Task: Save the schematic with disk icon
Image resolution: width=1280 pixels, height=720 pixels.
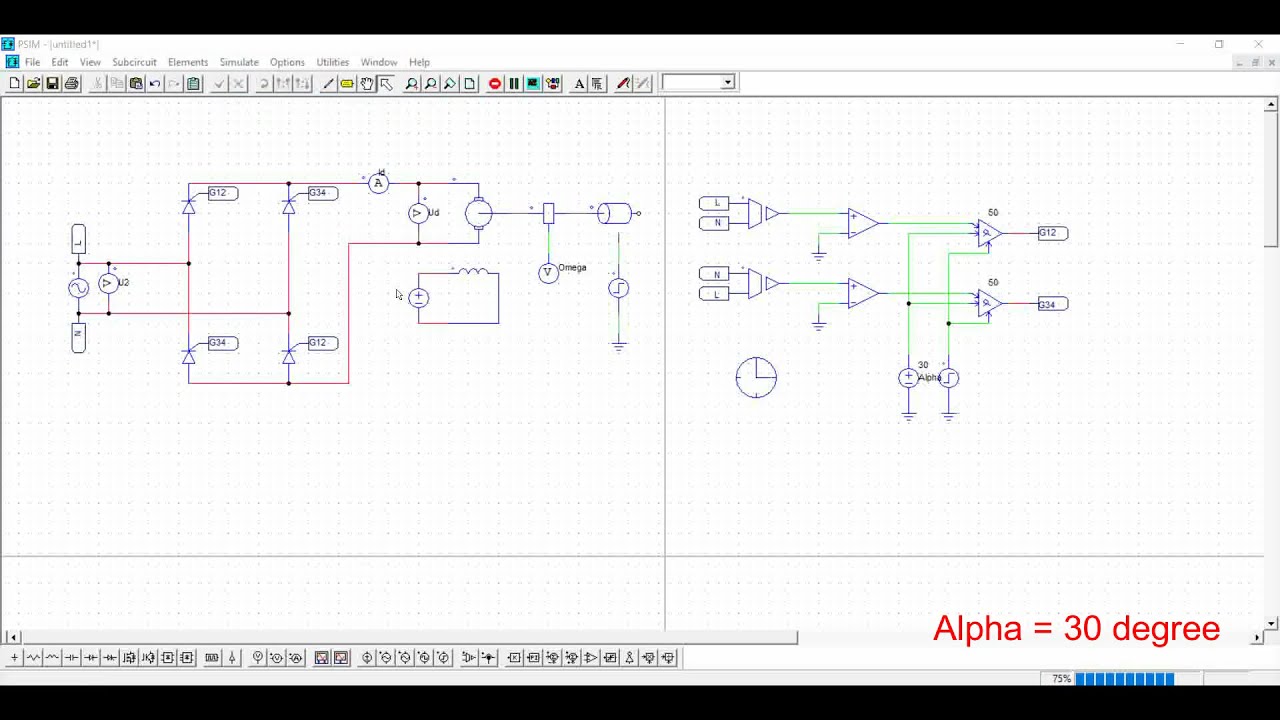Action: [x=52, y=83]
